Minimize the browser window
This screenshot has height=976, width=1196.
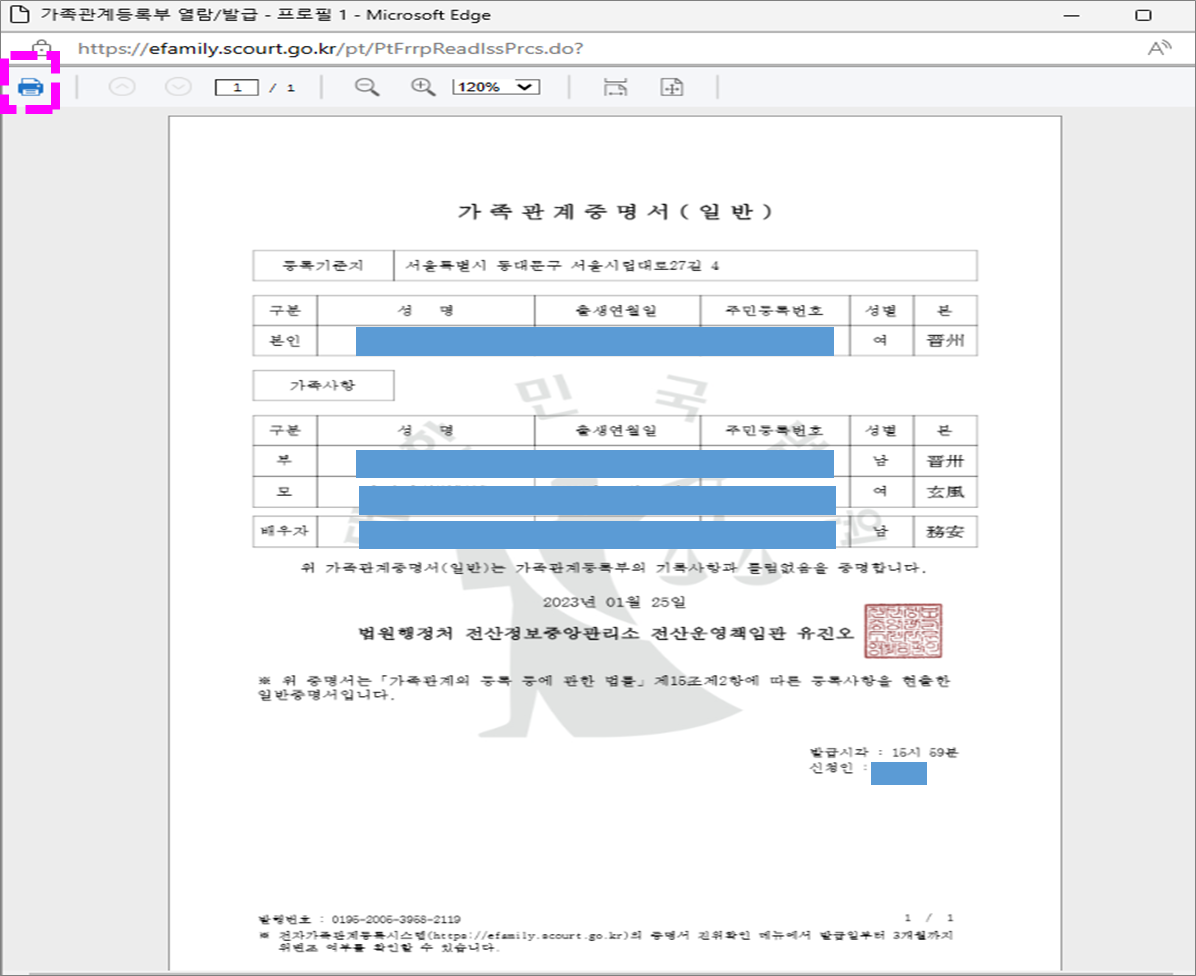click(x=1073, y=14)
